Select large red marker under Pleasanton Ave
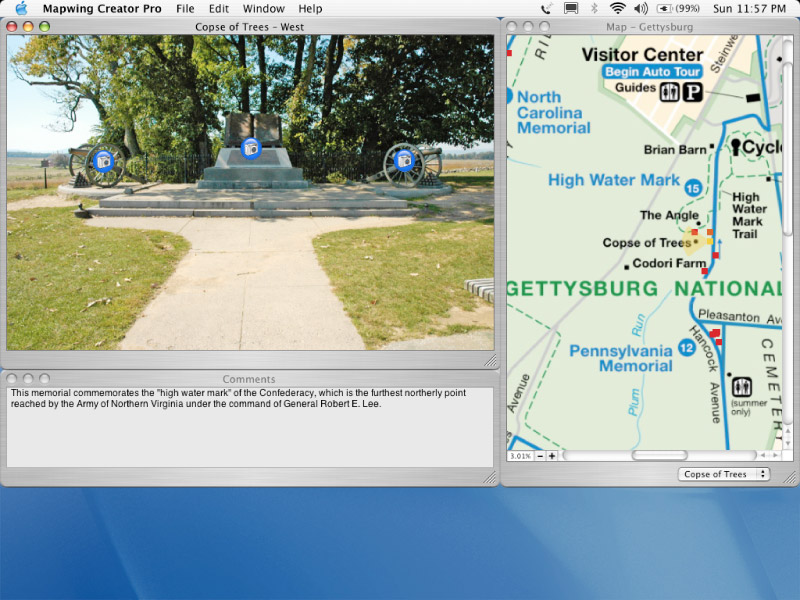The image size is (800, 600). pos(715,333)
